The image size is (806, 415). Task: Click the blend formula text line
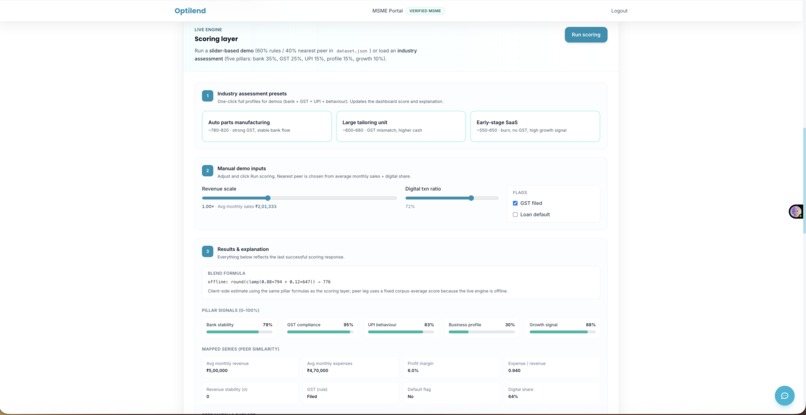(x=269, y=282)
